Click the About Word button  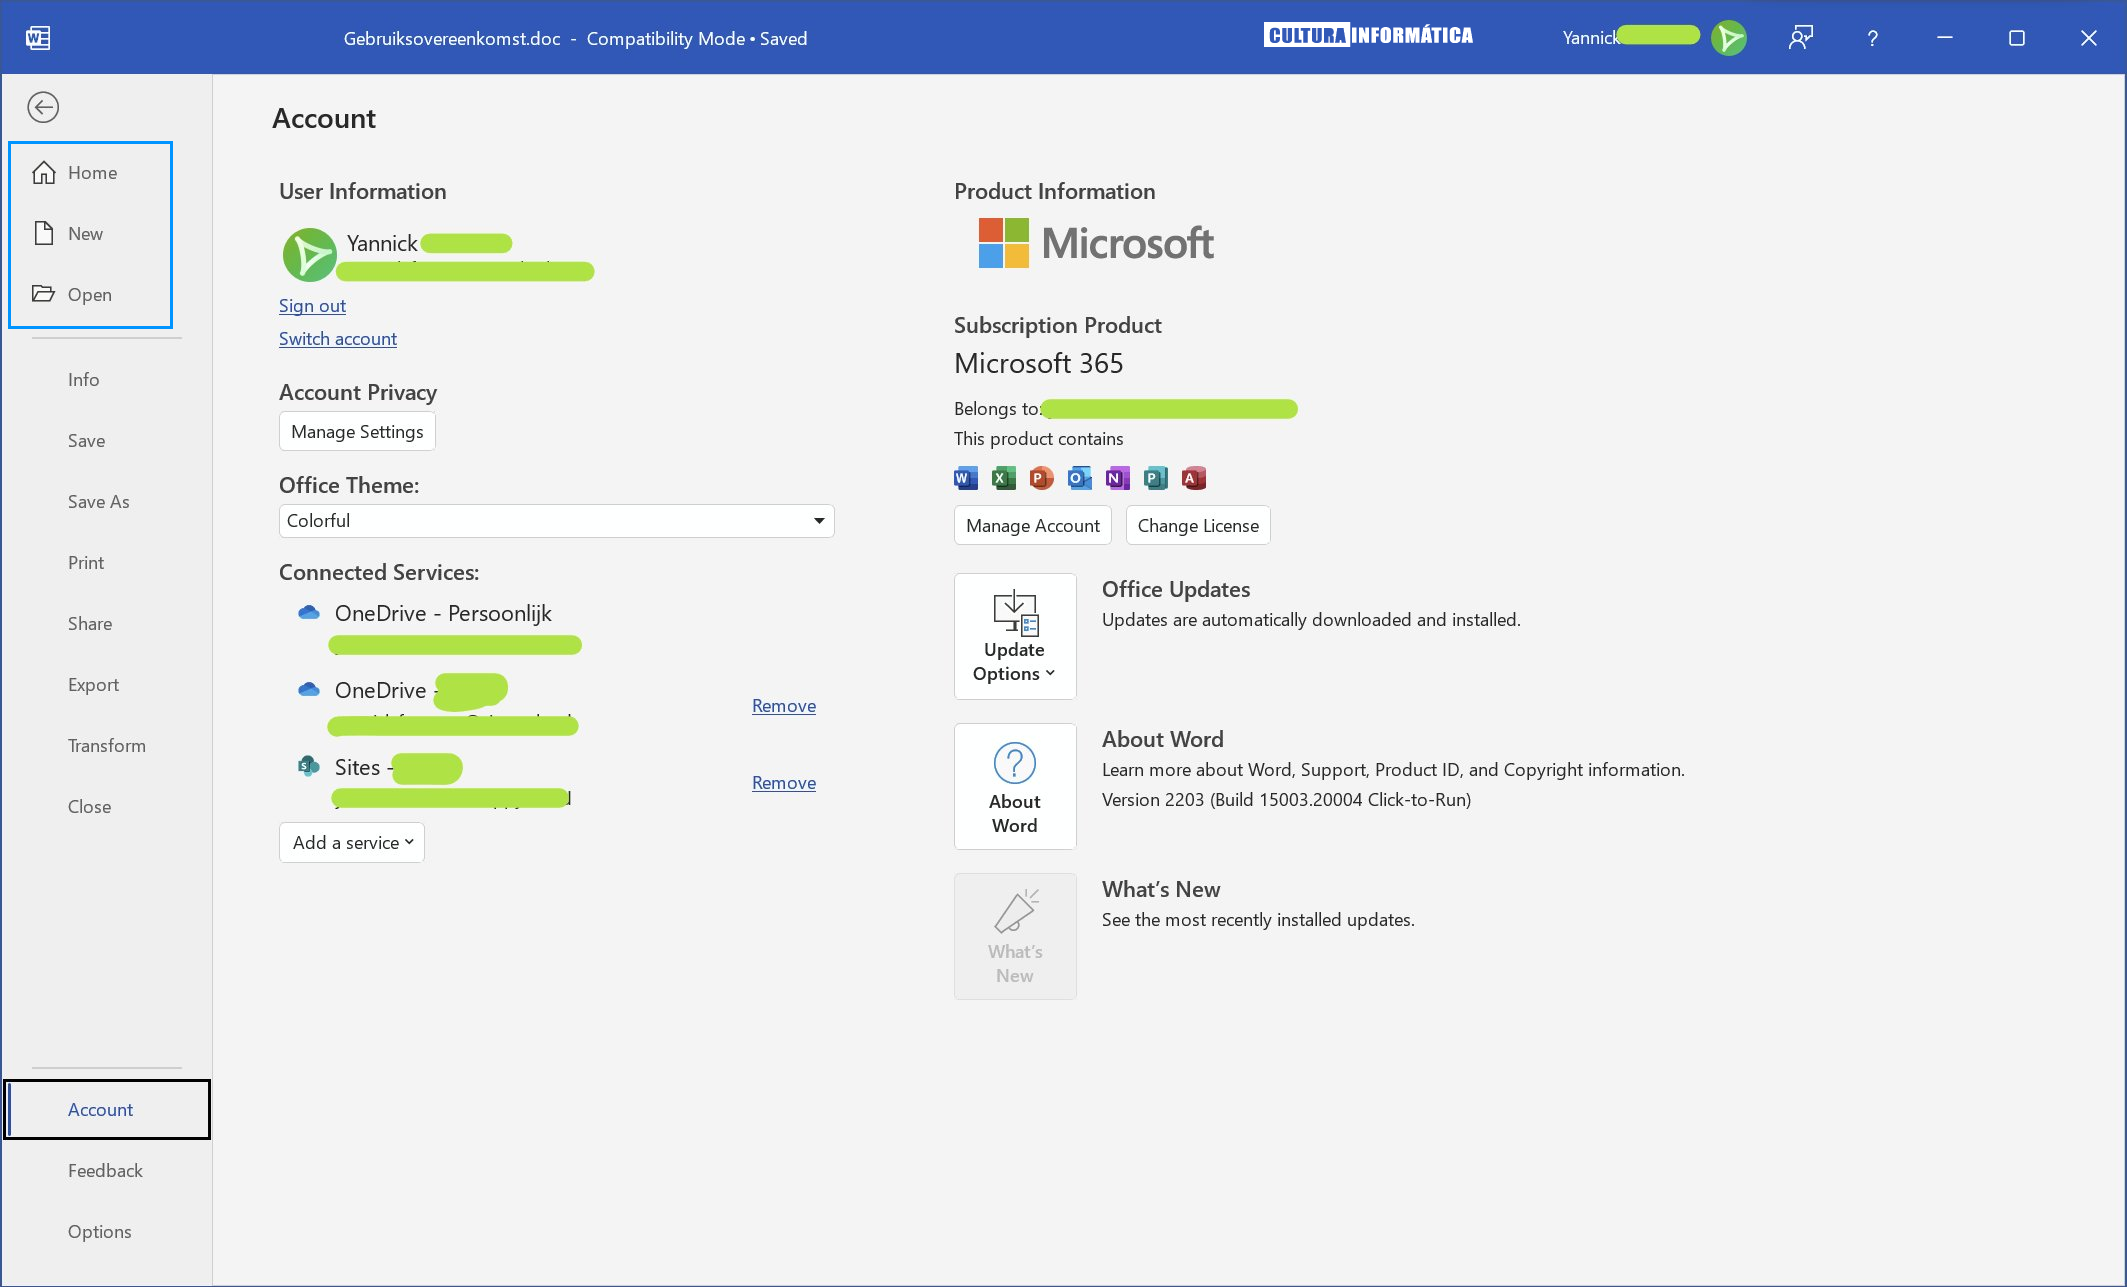[x=1015, y=786]
